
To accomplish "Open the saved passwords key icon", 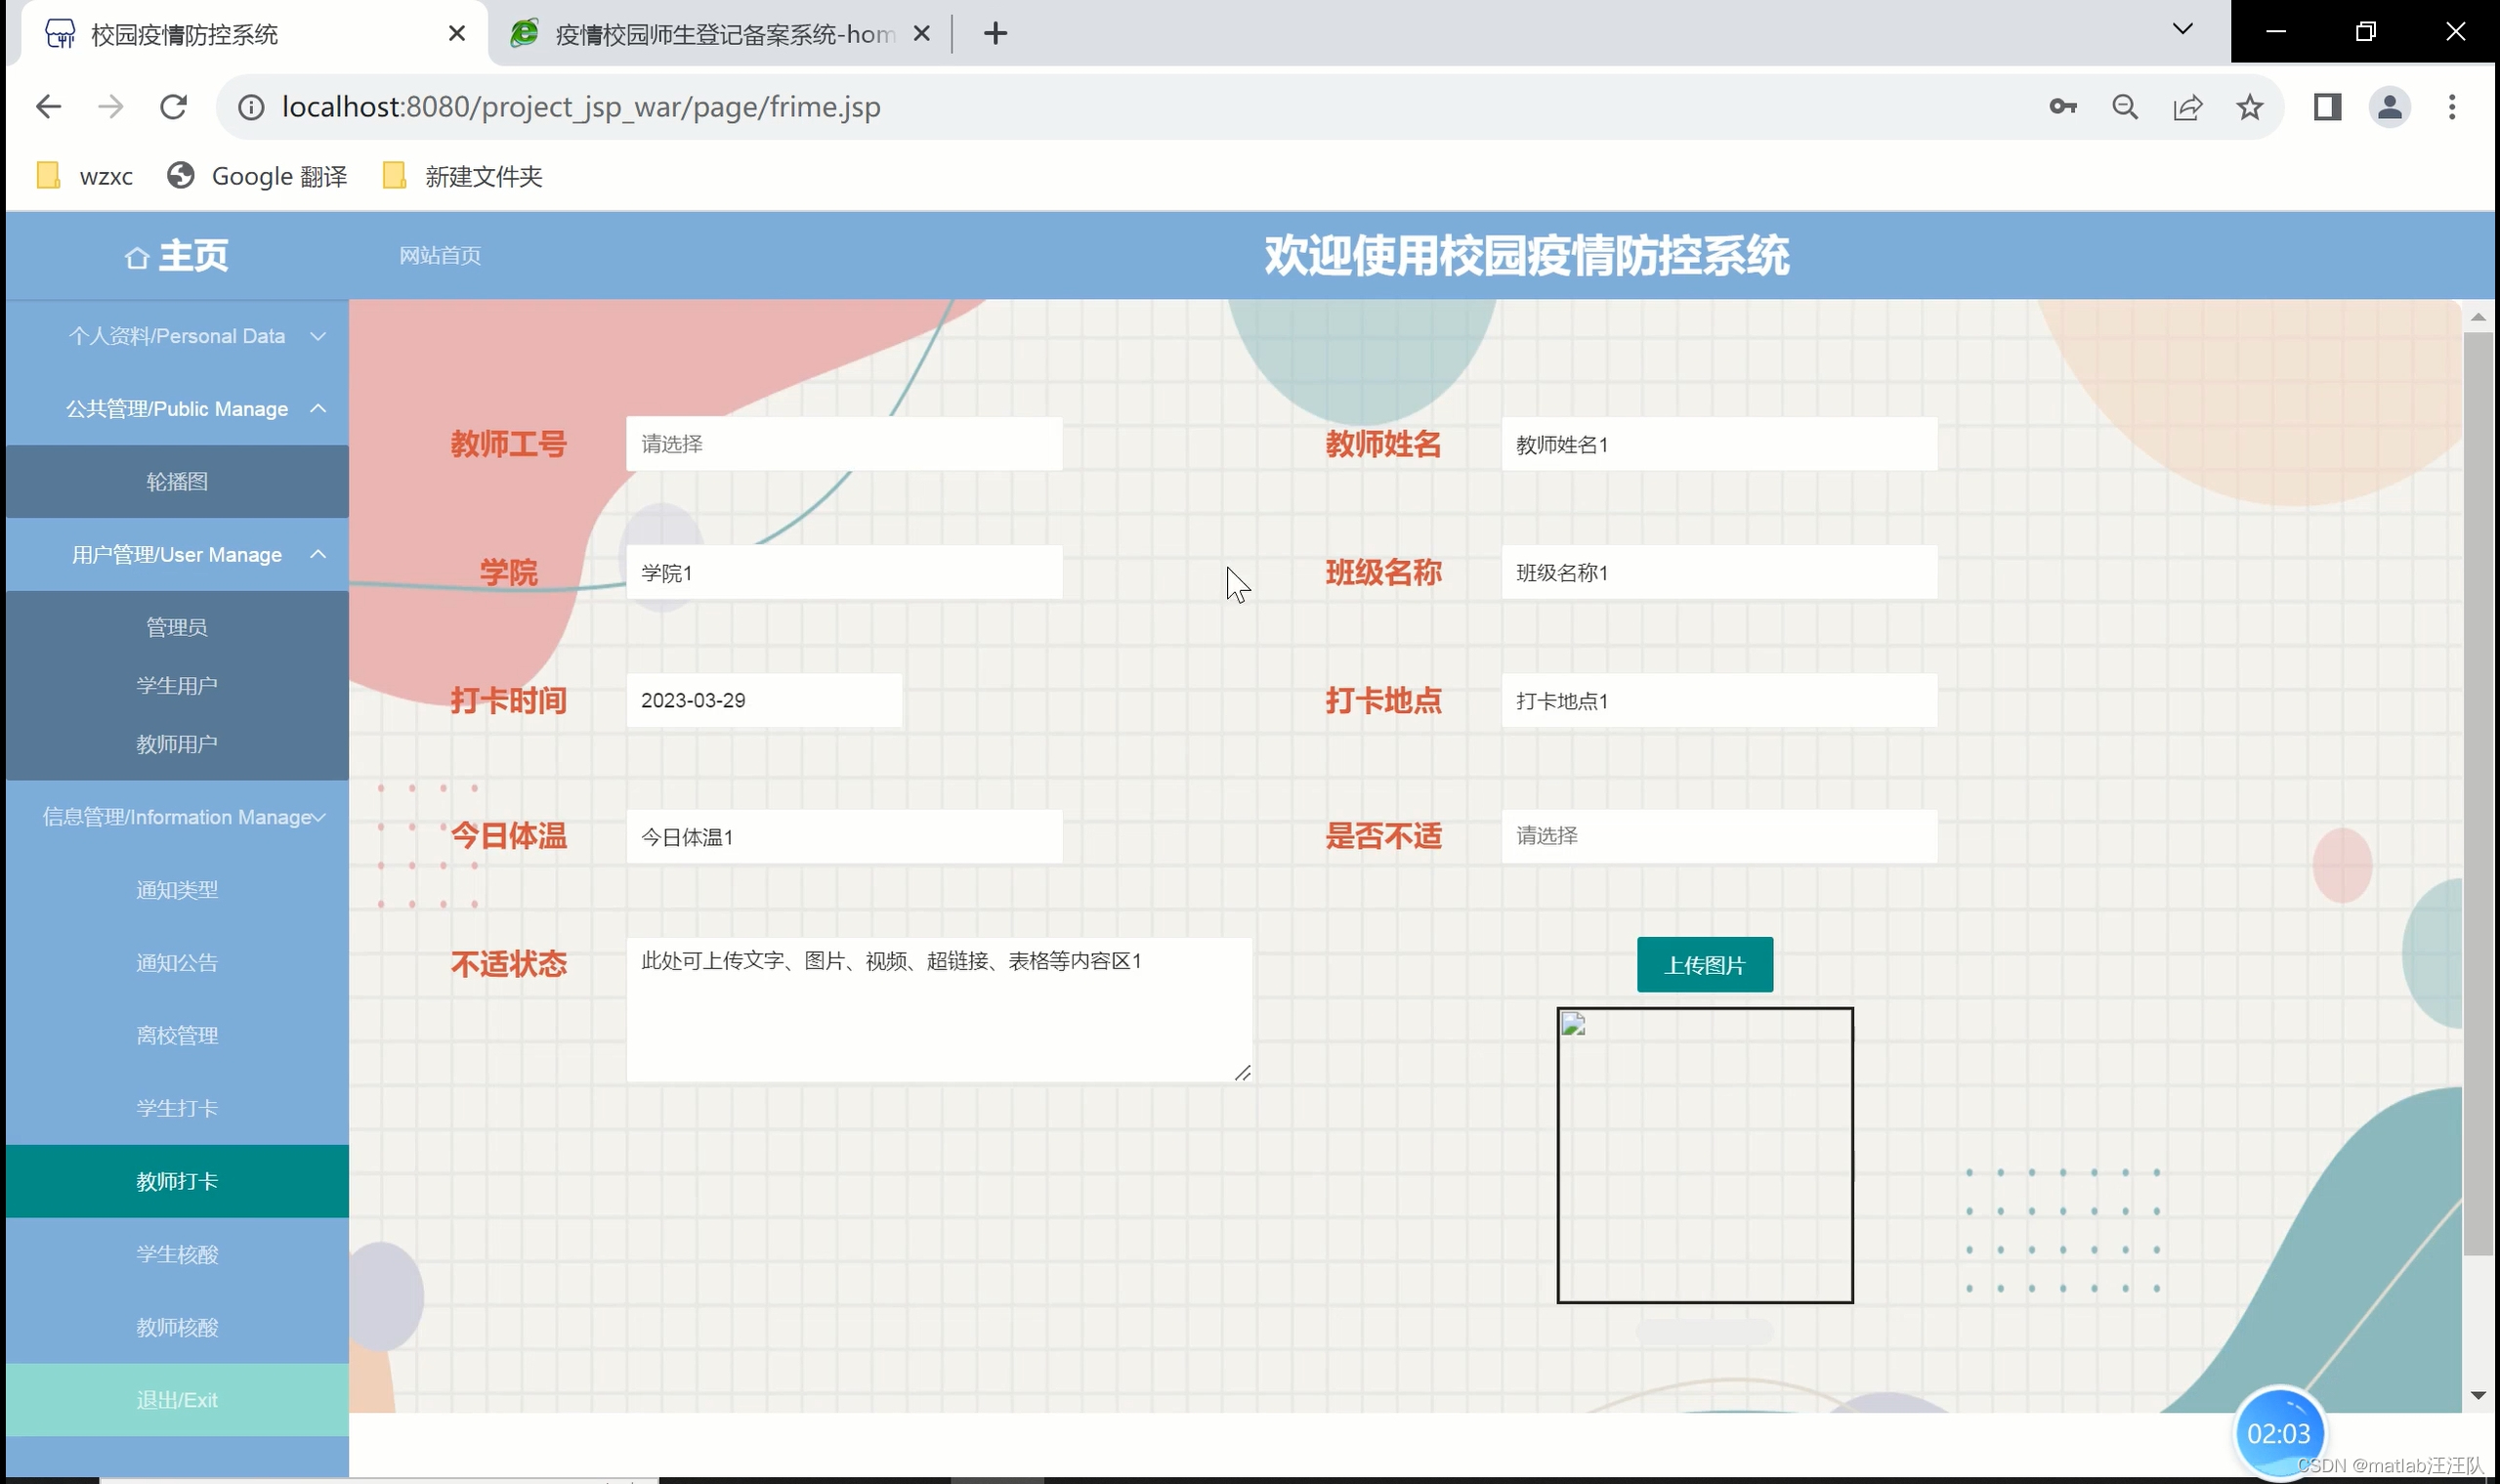I will (2062, 107).
